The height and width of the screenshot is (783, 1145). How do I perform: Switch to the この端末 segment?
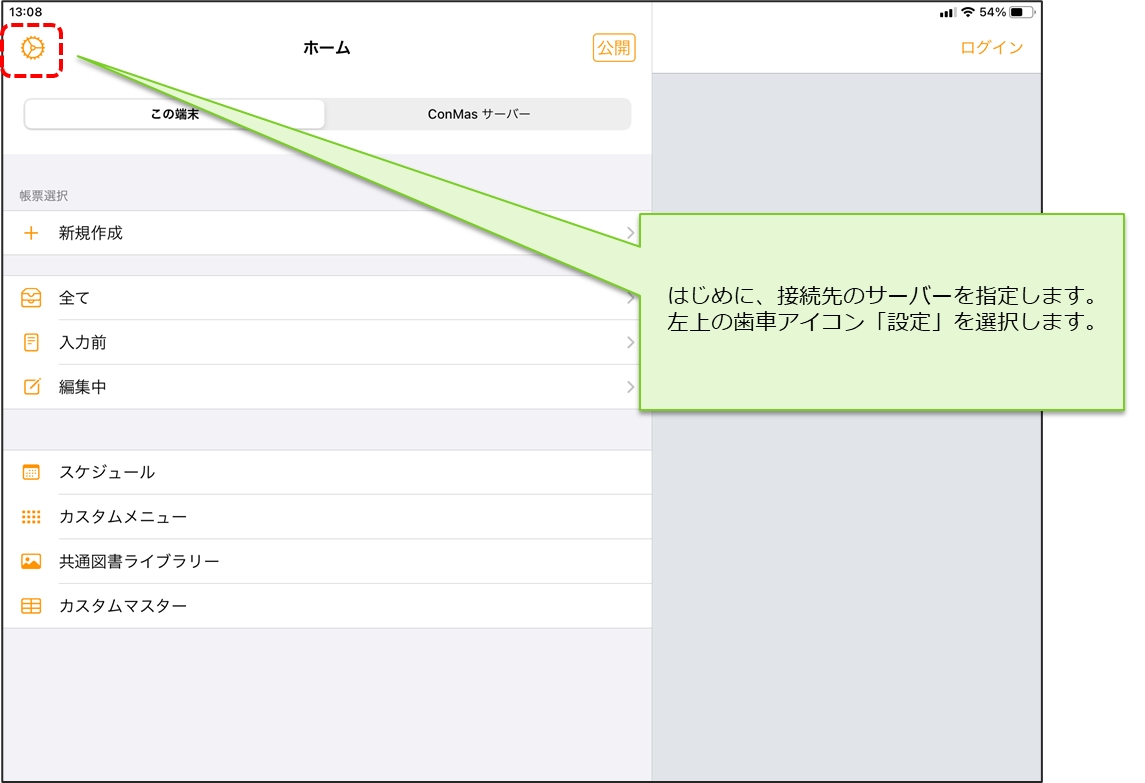175,114
